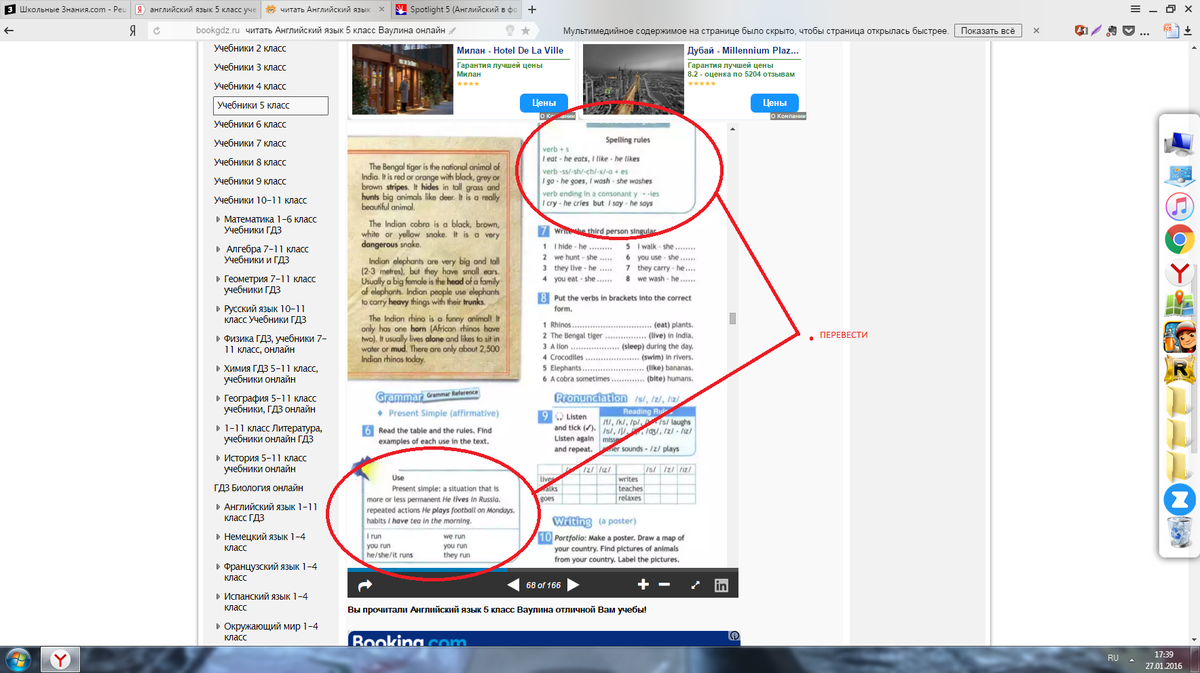Open Учебники 7 класс link
This screenshot has height=673, width=1200.
coord(250,143)
